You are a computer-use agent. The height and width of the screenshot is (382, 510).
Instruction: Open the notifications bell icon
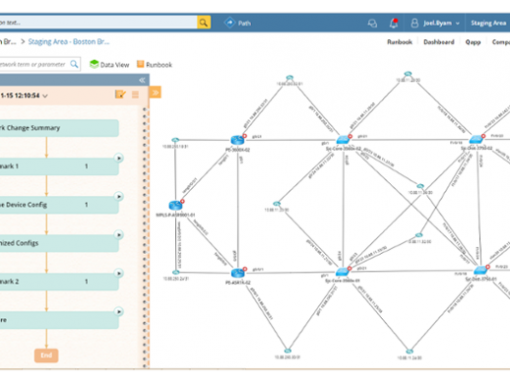[394, 23]
